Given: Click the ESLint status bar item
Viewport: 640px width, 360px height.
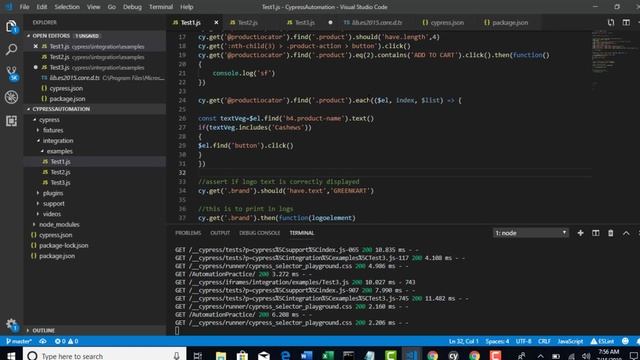Looking at the screenshot, I should (602, 341).
